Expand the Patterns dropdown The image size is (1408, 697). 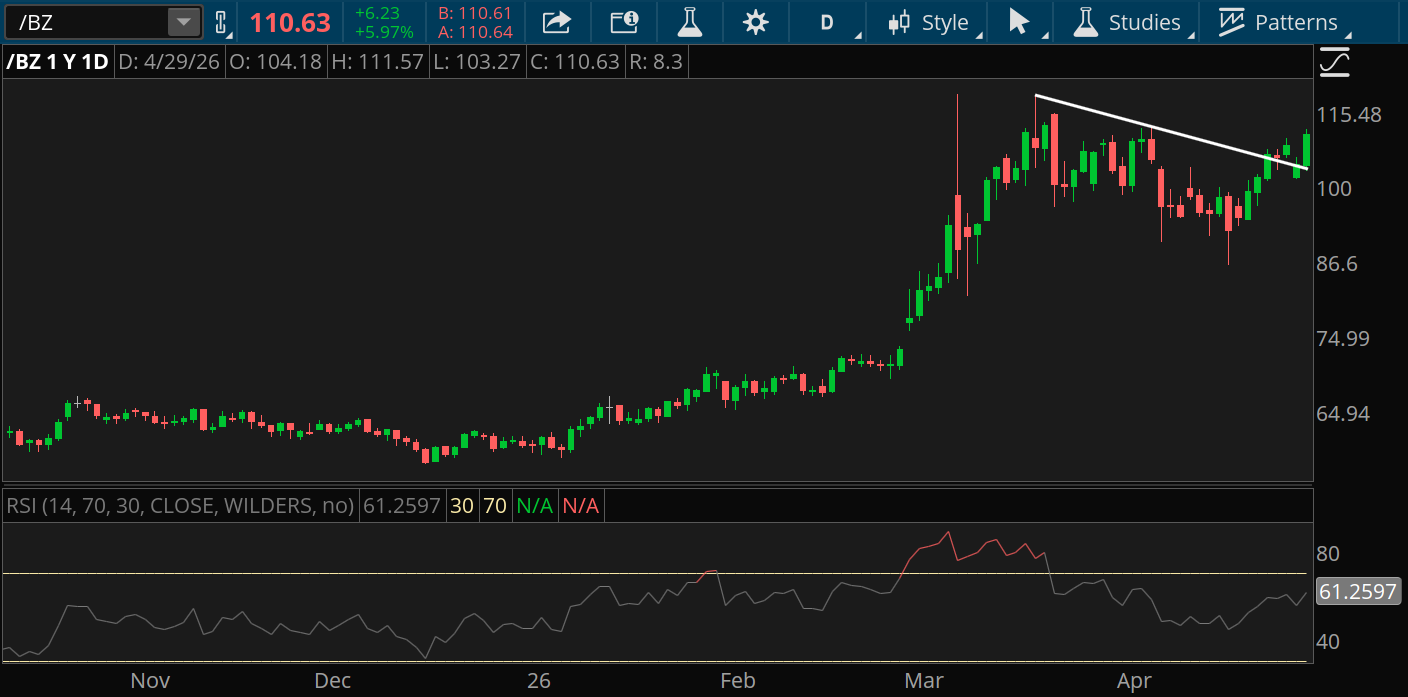click(x=1278, y=22)
